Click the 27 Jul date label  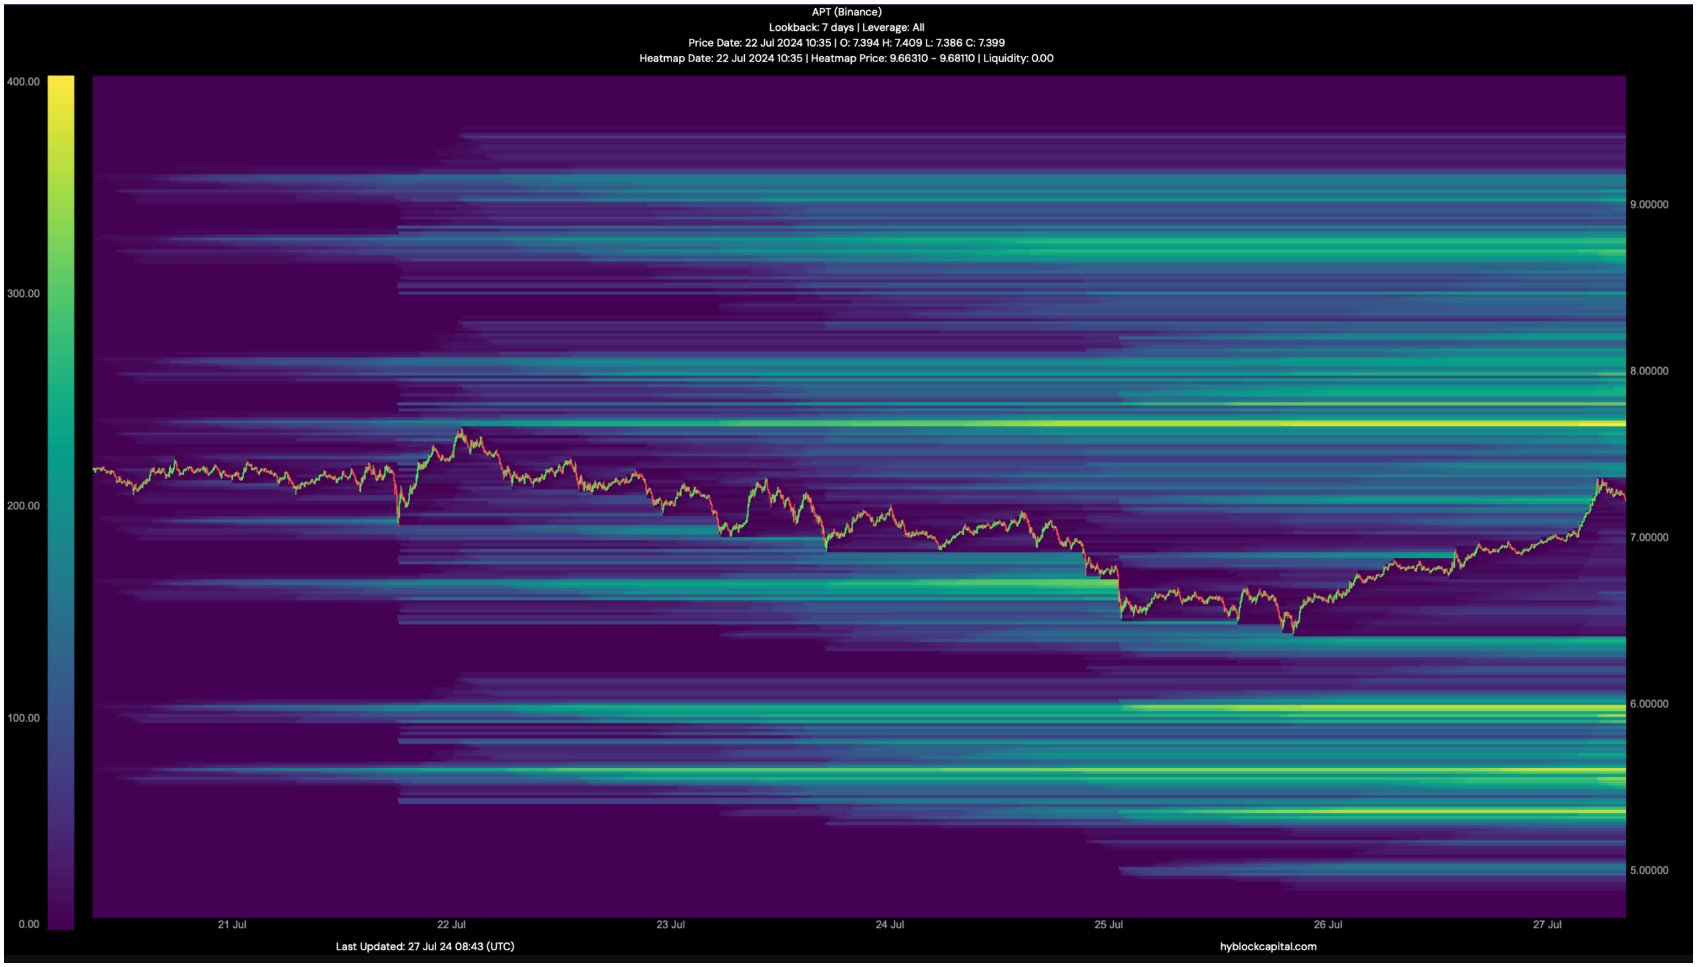click(x=1546, y=925)
